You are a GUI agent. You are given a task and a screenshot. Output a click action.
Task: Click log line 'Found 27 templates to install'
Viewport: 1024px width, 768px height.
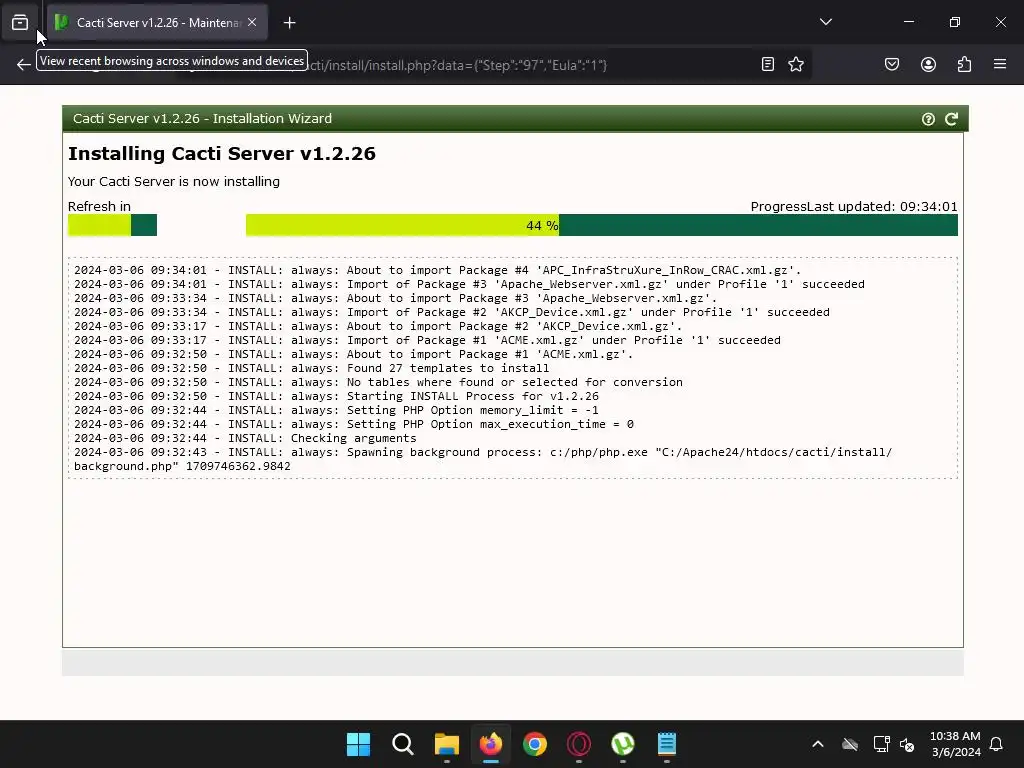pyautogui.click(x=312, y=368)
